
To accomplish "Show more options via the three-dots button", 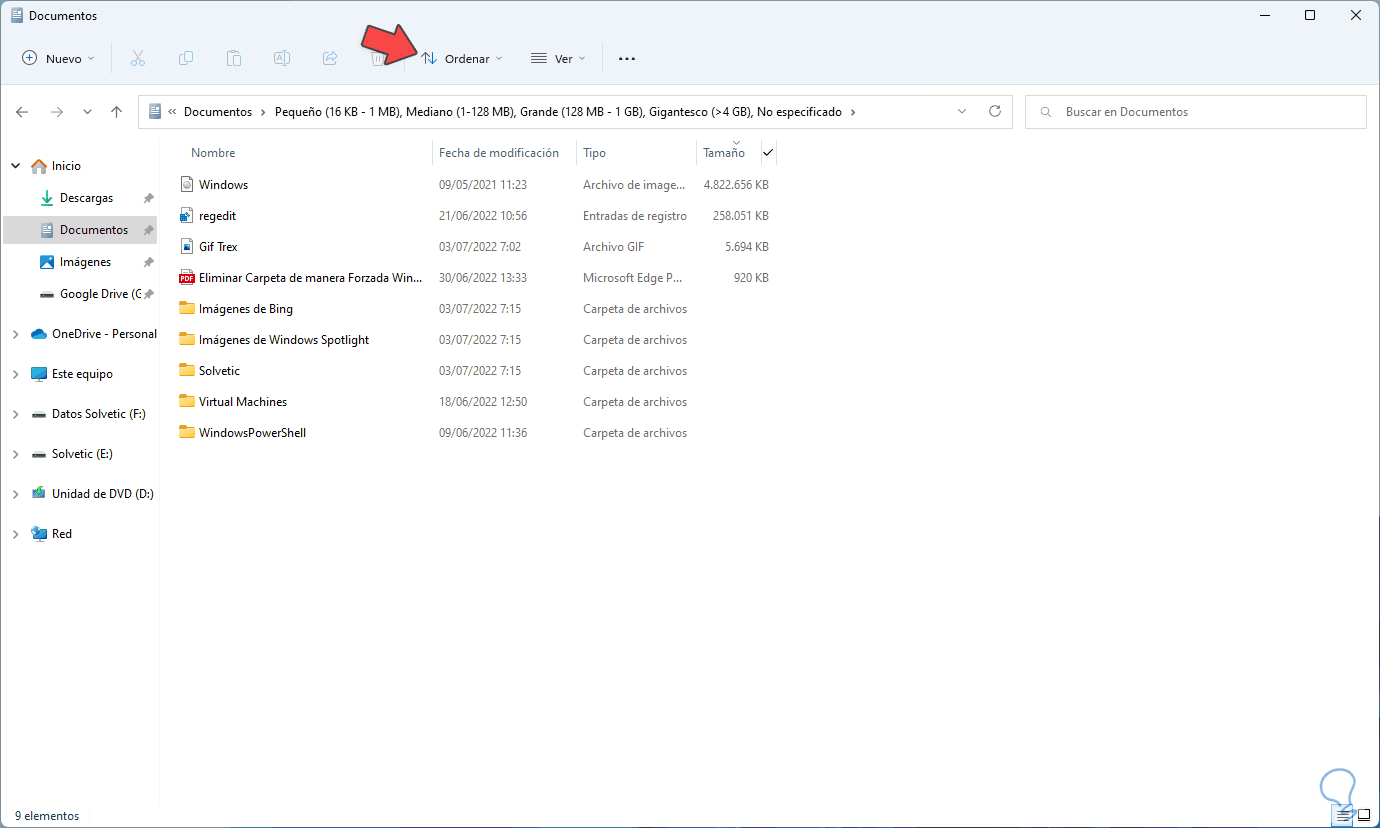I will coord(627,58).
